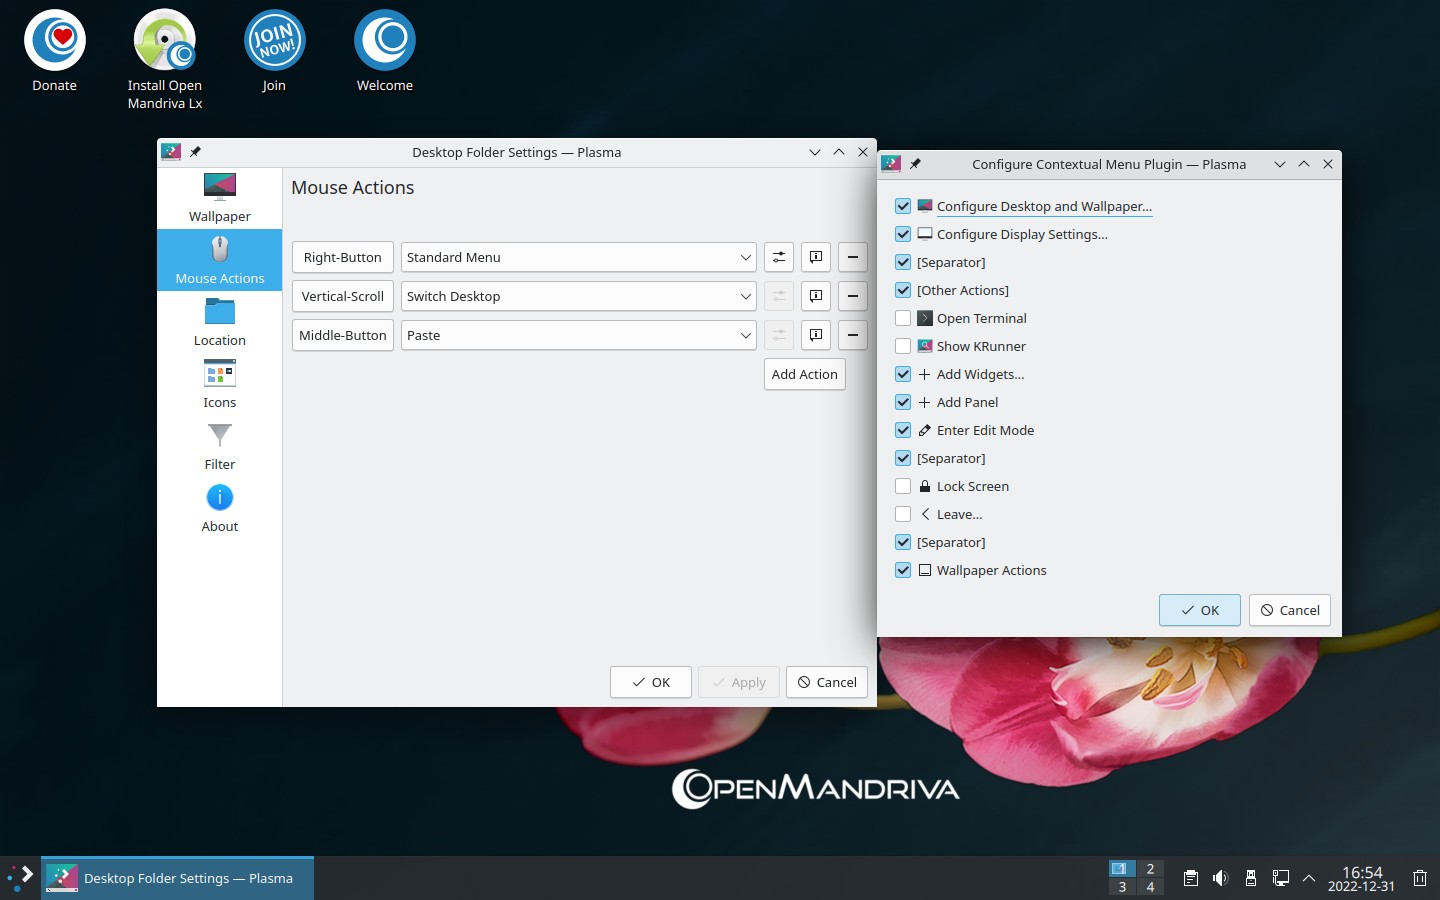Open the Donate desktop icon
The height and width of the screenshot is (900, 1440).
pos(55,52)
